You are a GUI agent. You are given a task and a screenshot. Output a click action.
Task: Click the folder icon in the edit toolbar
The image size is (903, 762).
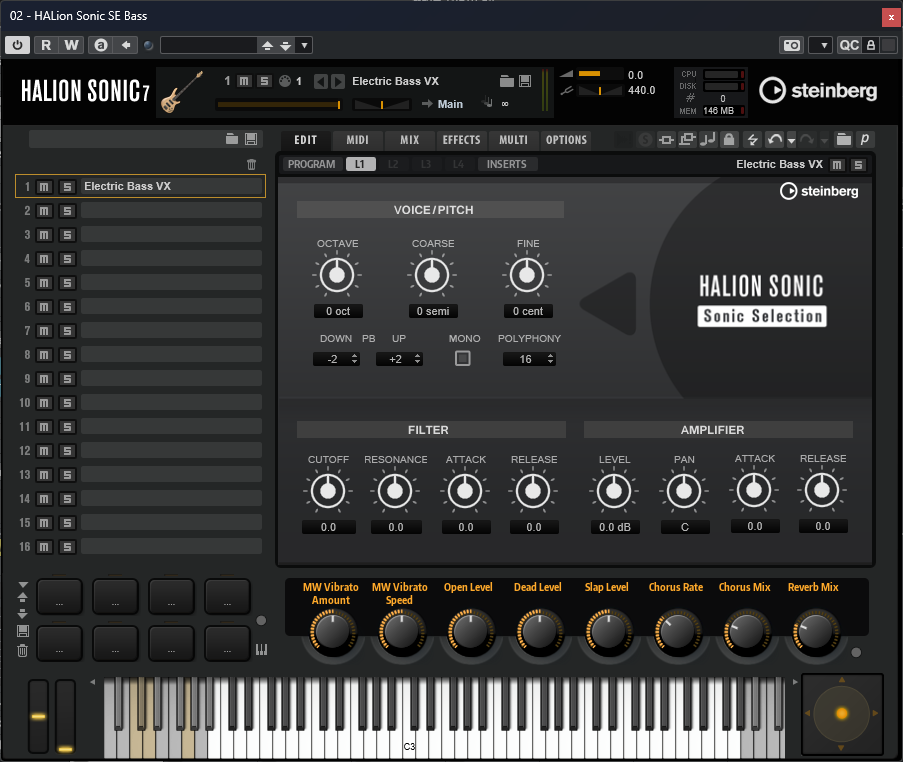click(844, 139)
